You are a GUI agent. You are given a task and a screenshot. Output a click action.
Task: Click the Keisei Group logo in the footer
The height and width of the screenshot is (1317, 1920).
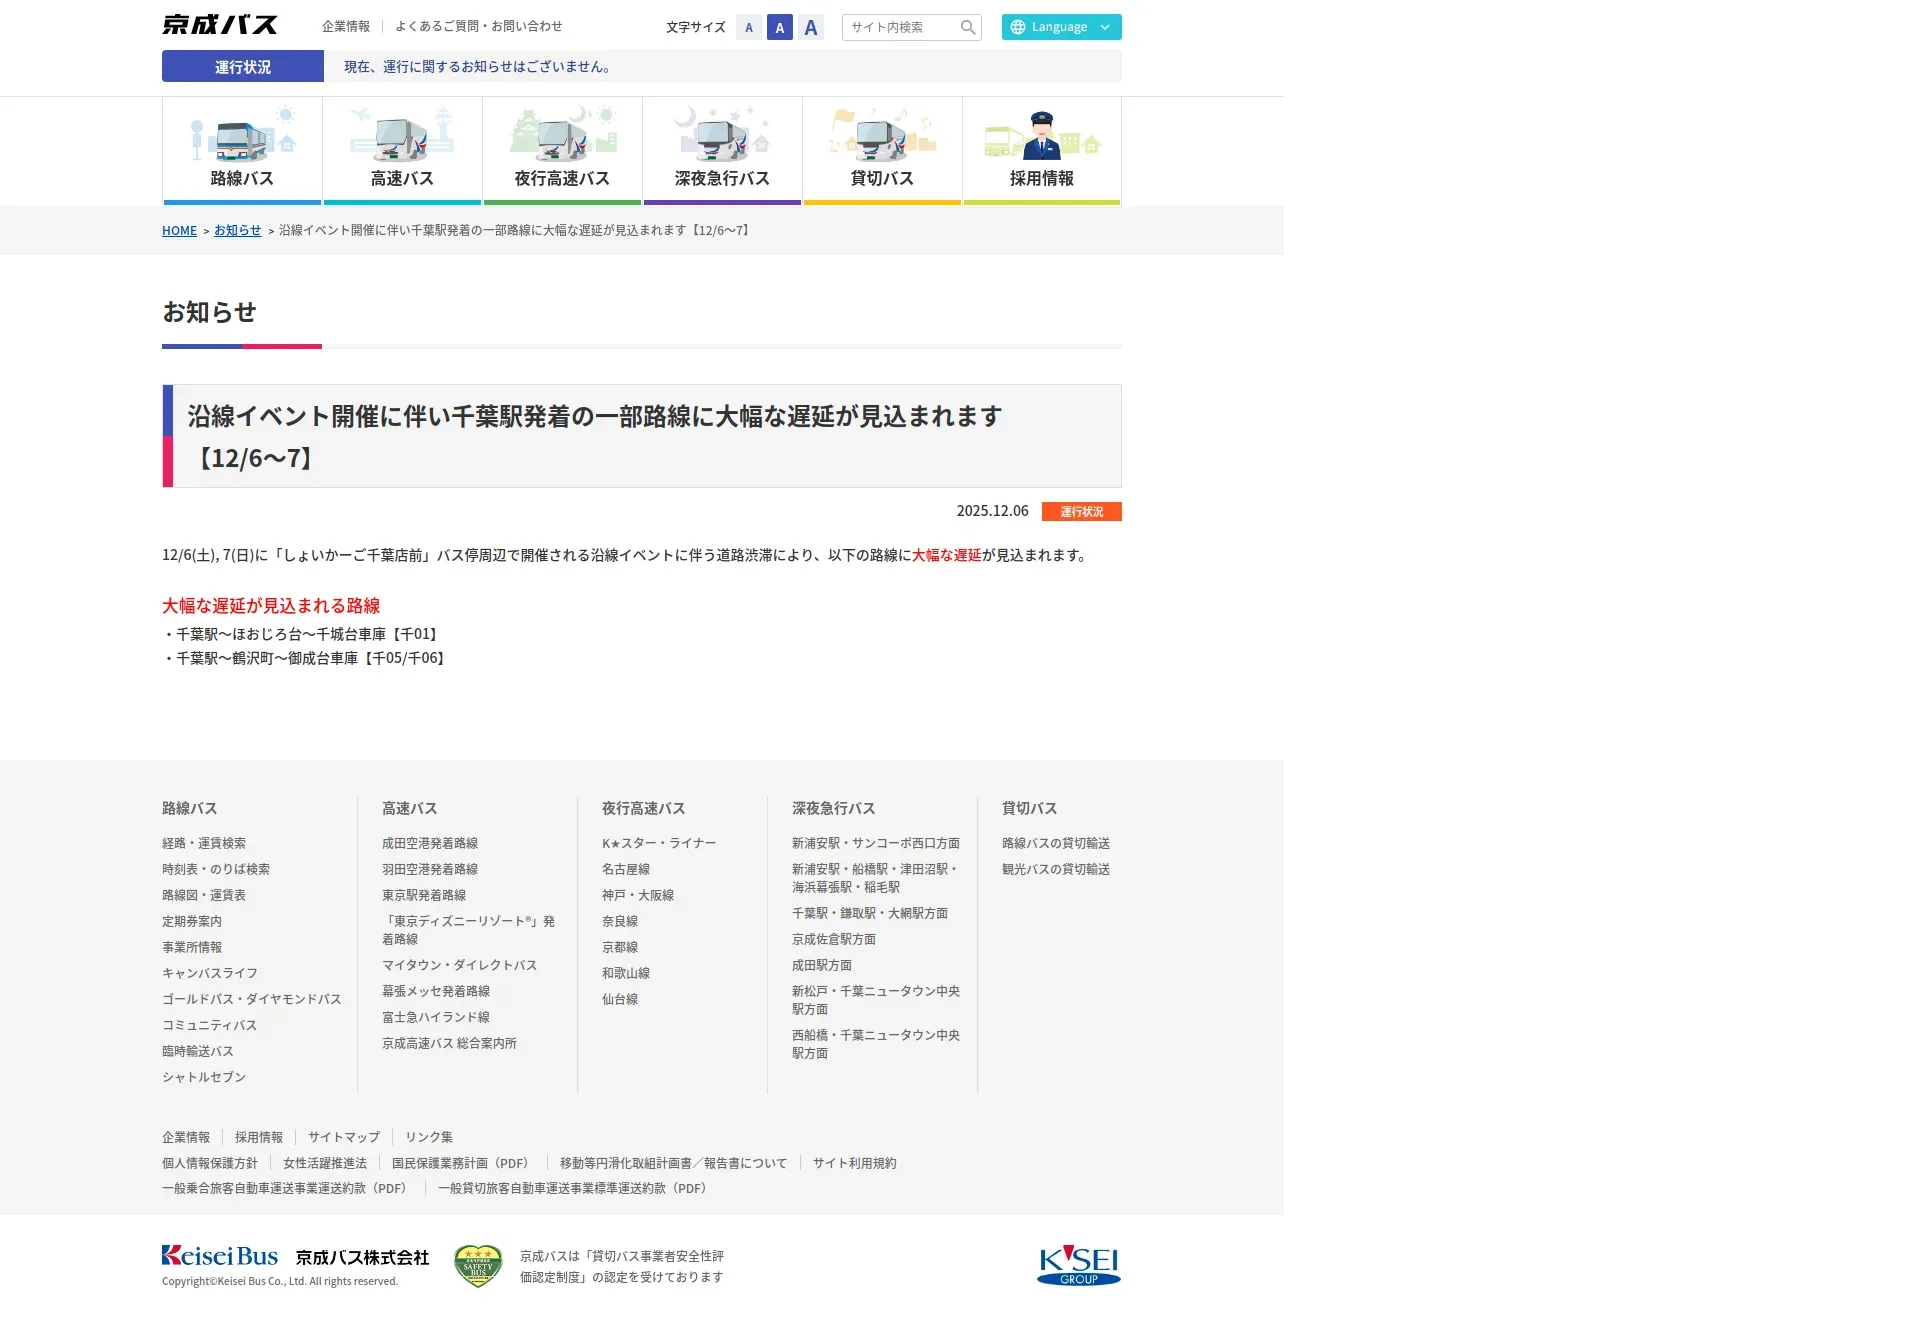(x=1078, y=1265)
